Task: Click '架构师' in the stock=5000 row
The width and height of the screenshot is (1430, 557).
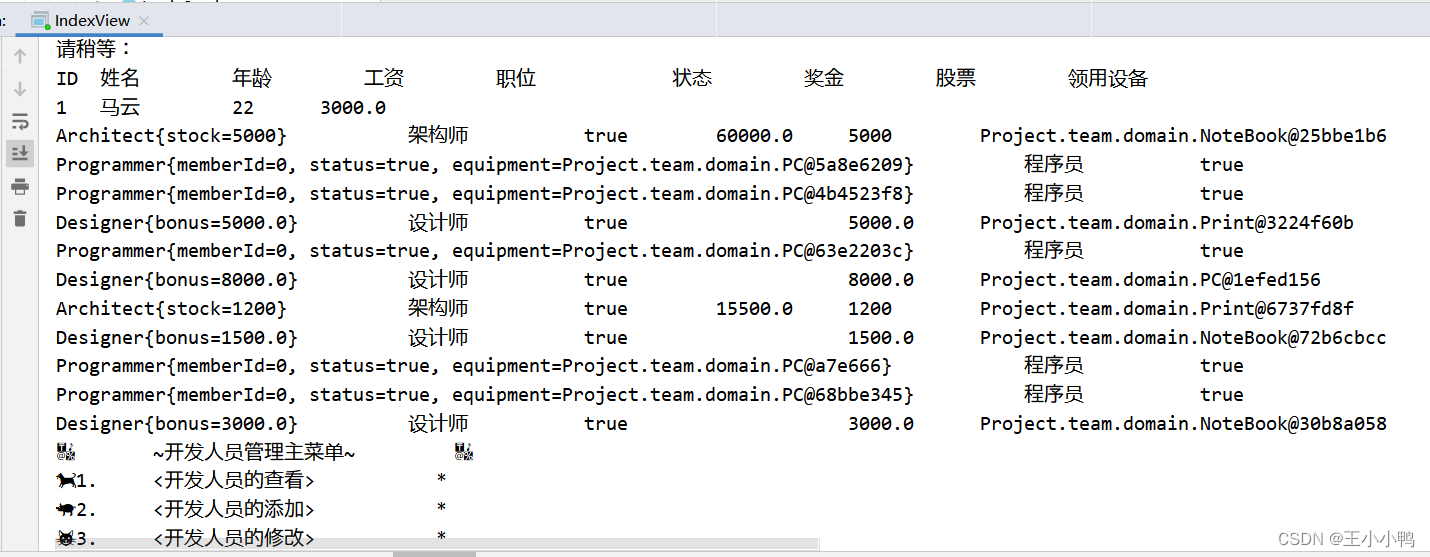Action: 438,136
